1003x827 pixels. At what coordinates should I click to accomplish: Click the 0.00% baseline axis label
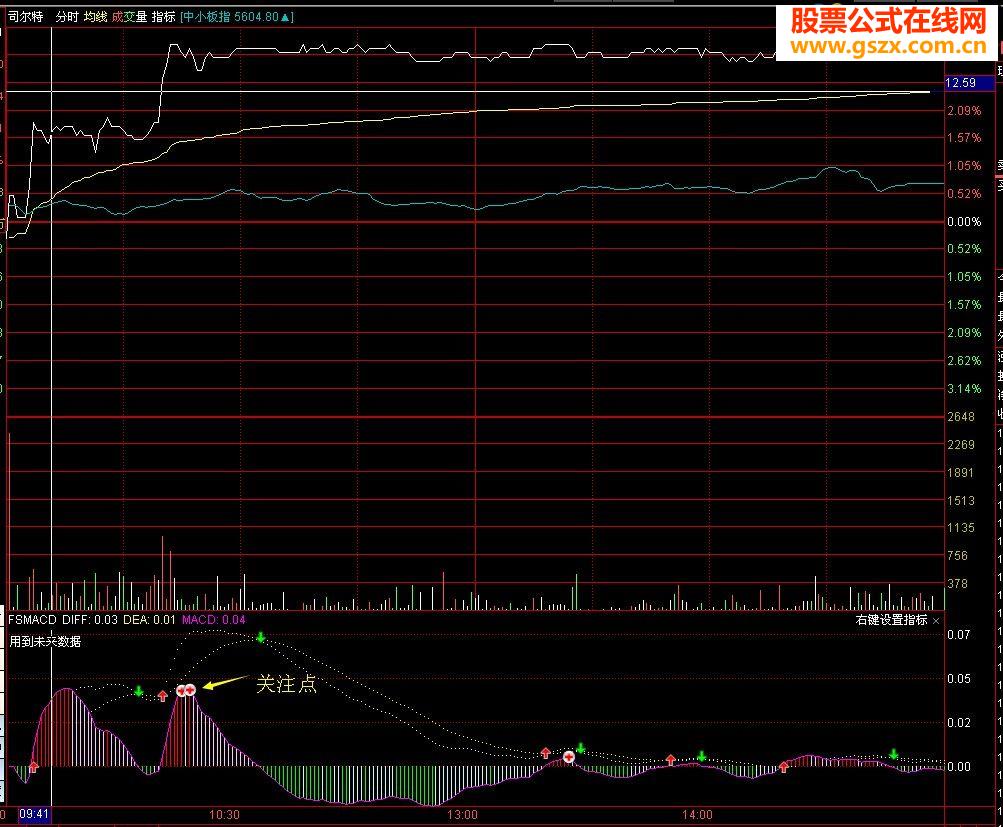[x=964, y=222]
